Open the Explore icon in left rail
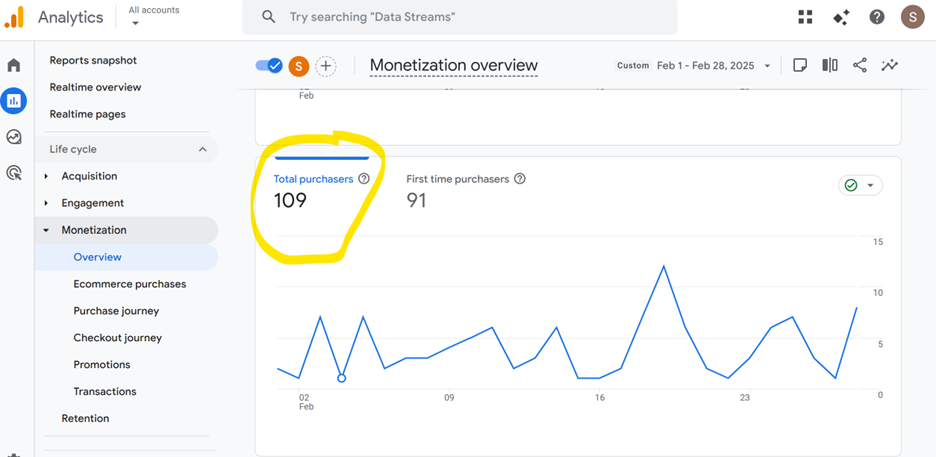The height and width of the screenshot is (457, 936). pos(14,137)
